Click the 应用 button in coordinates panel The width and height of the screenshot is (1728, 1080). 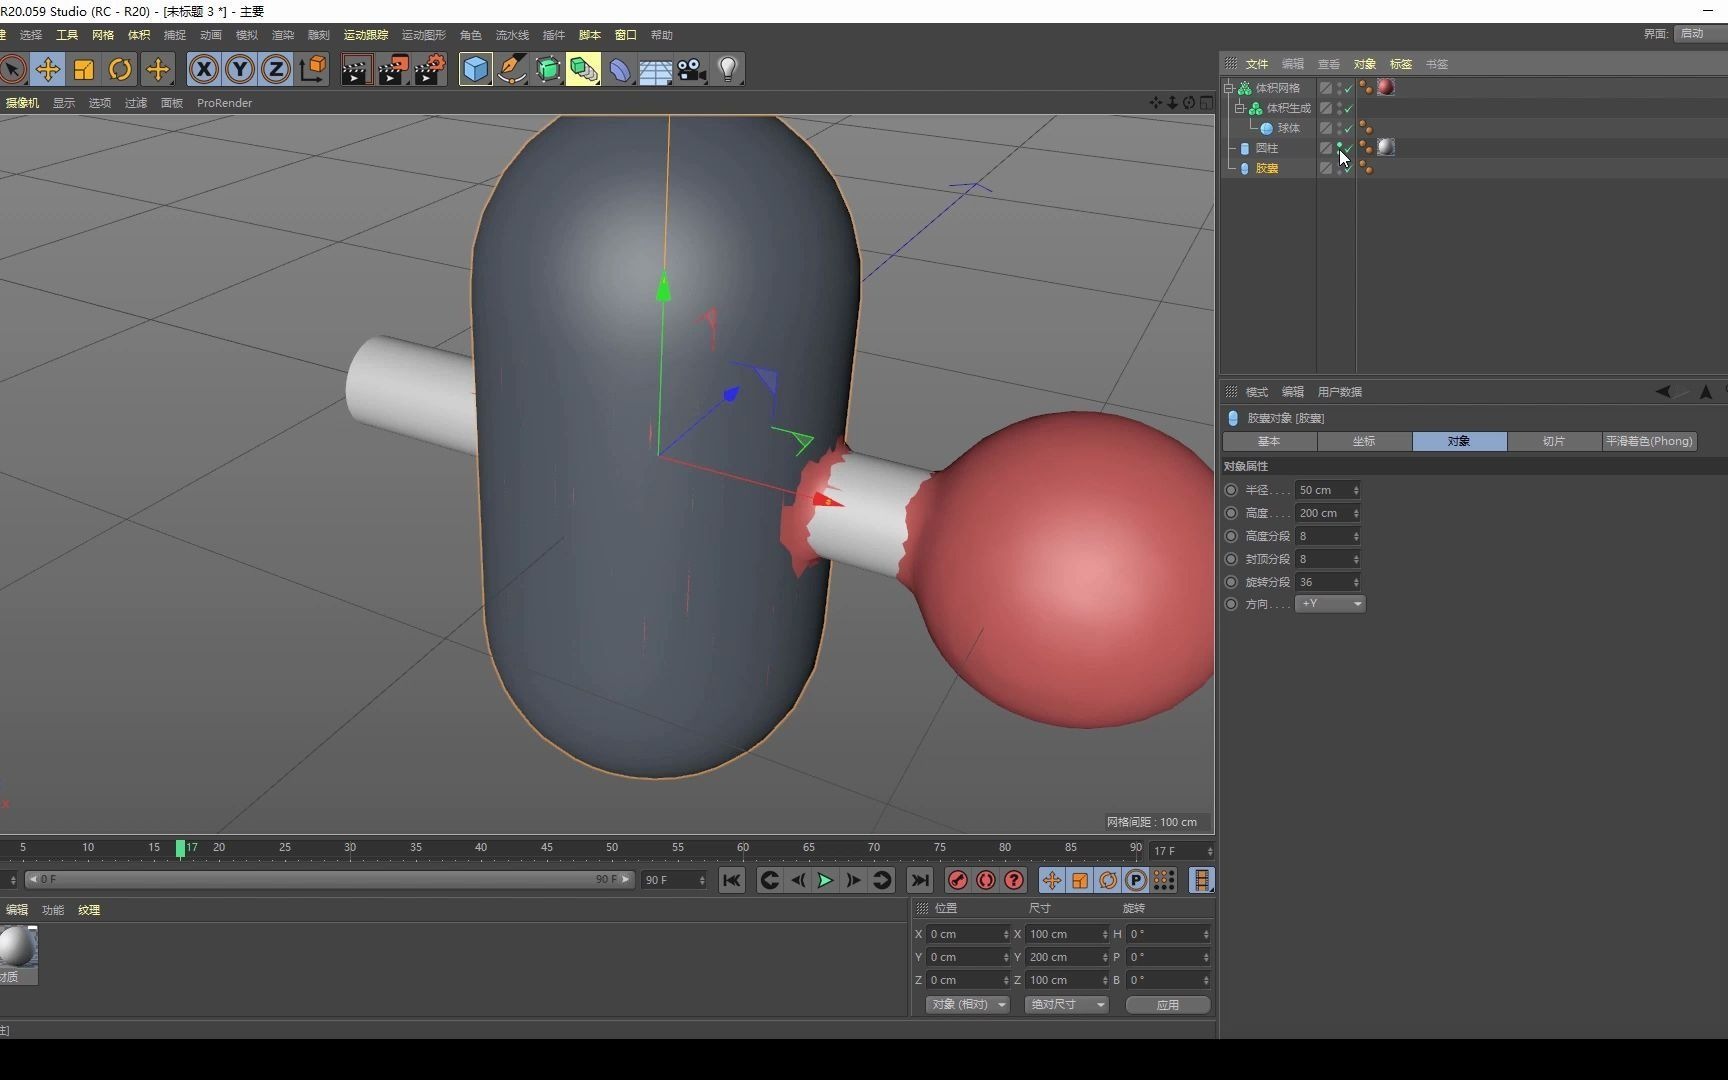tap(1167, 1004)
